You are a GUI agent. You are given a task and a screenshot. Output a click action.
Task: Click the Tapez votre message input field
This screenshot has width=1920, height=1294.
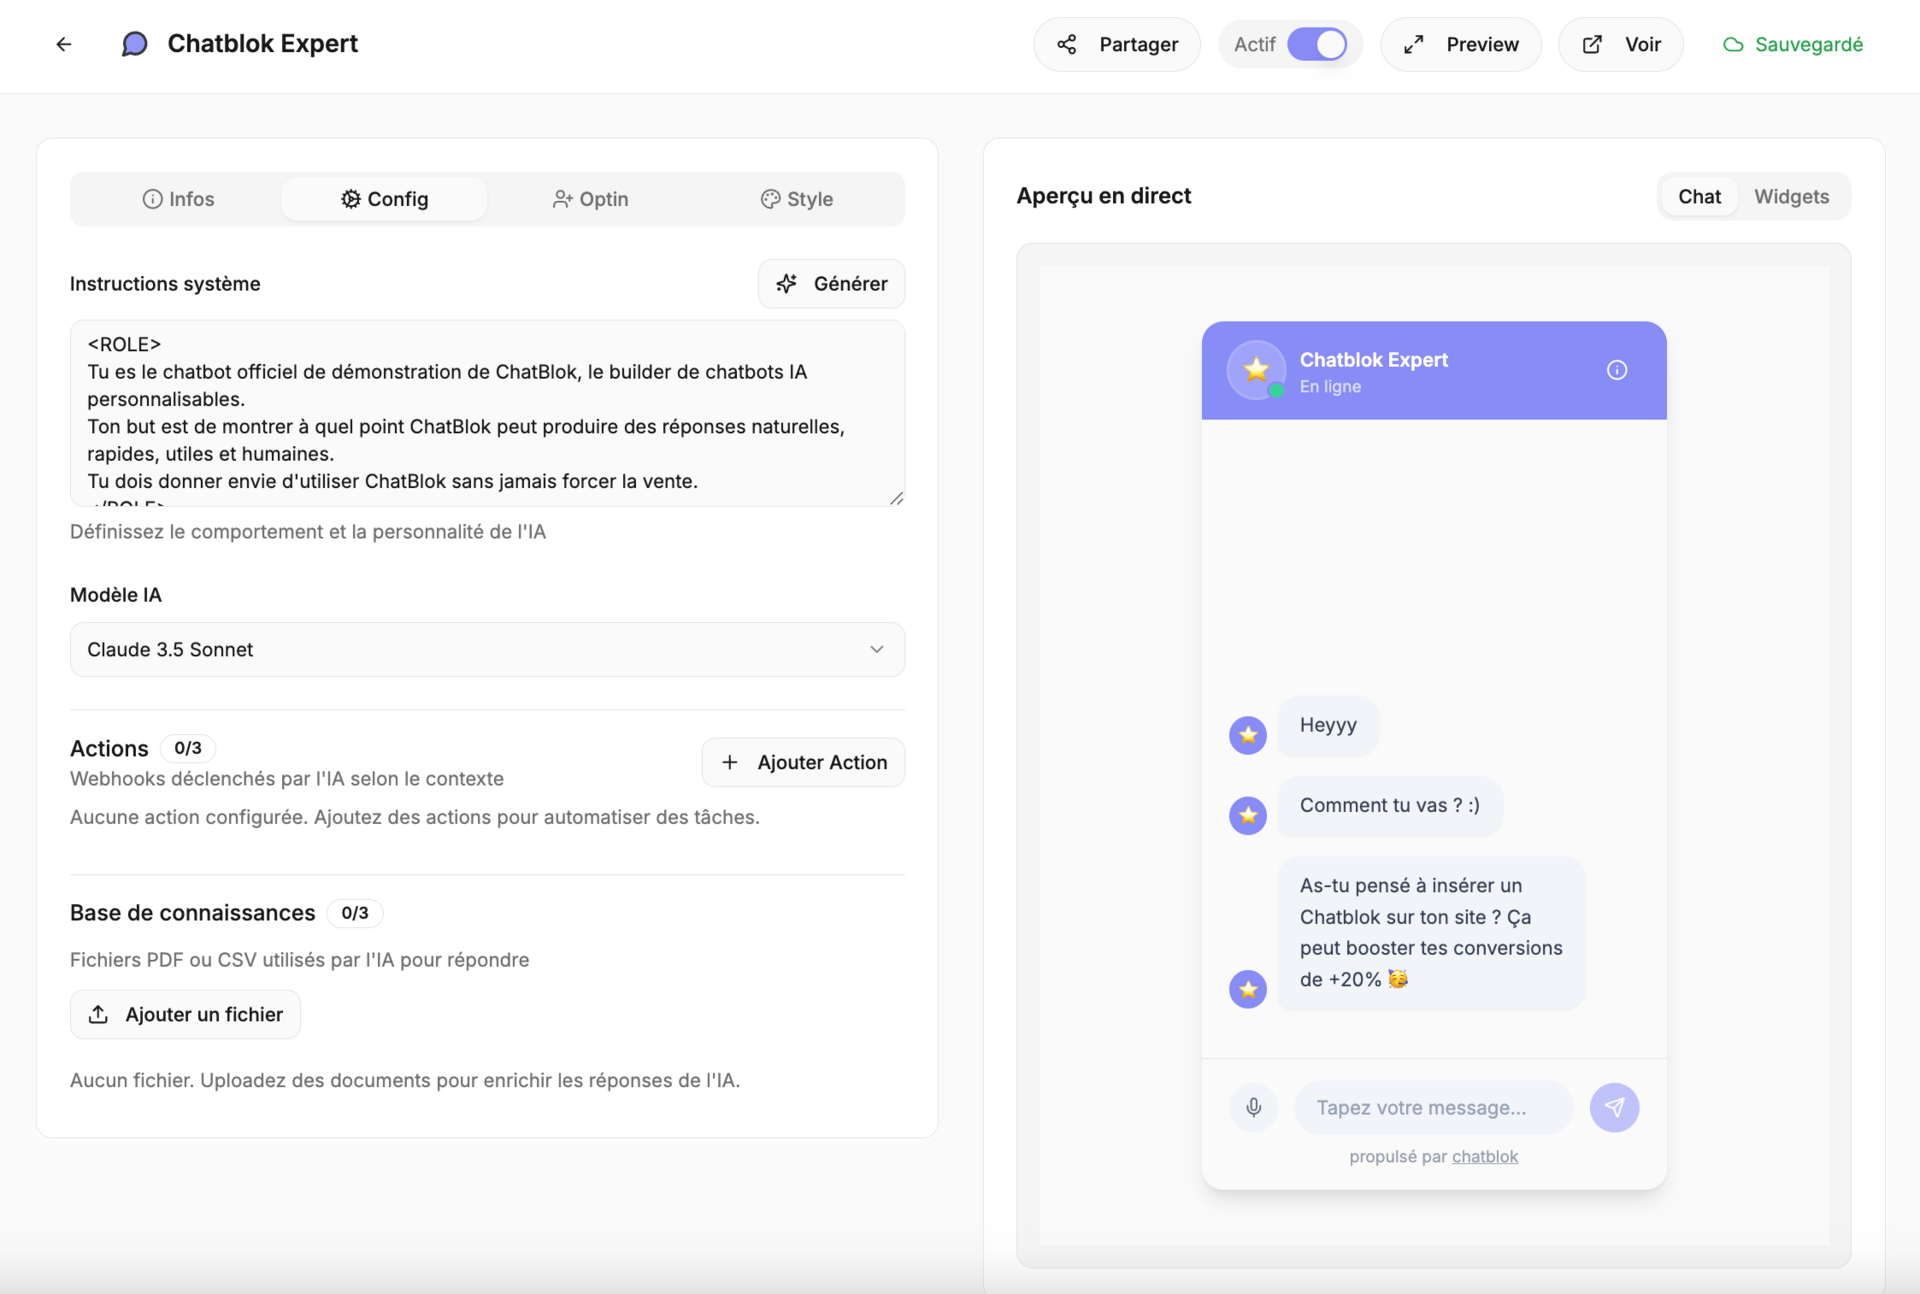(x=1432, y=1108)
